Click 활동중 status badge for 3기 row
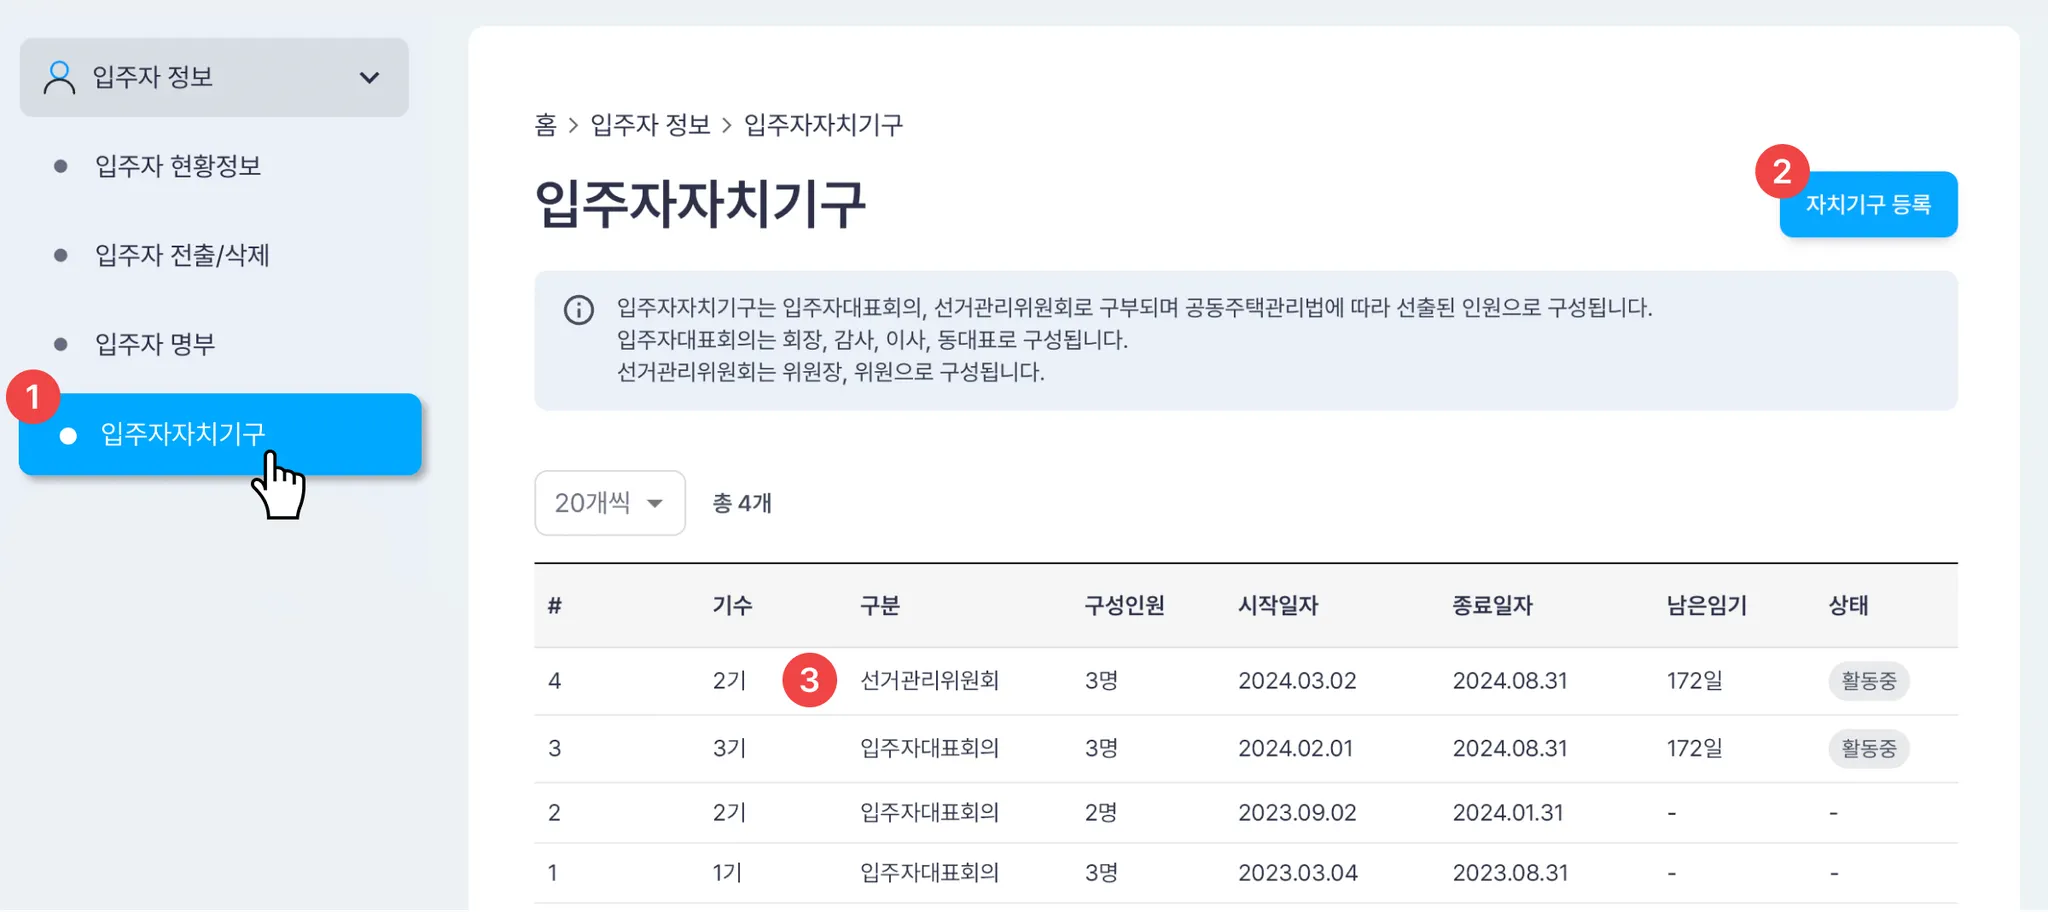The image size is (2048, 912). [1868, 748]
